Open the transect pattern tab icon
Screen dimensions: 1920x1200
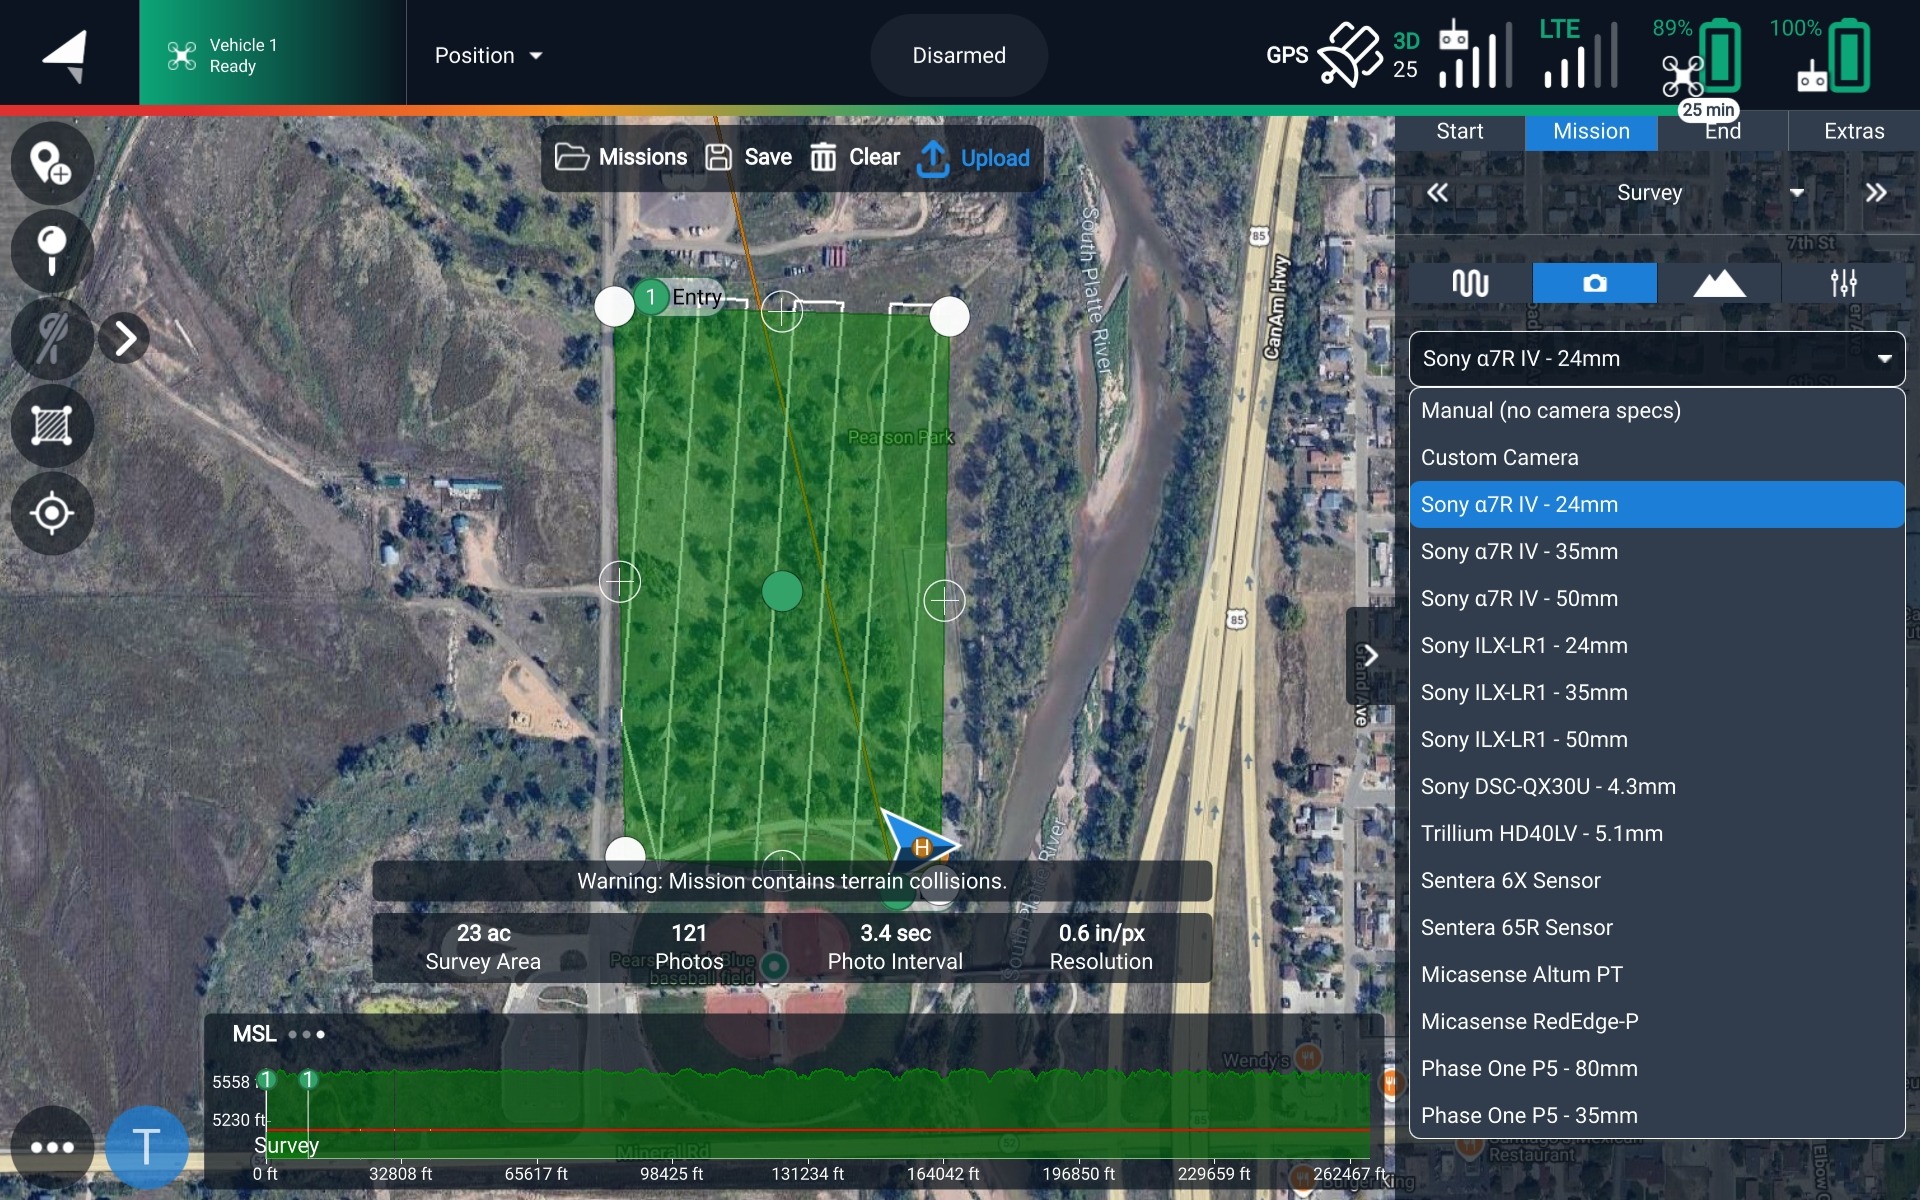click(1470, 283)
